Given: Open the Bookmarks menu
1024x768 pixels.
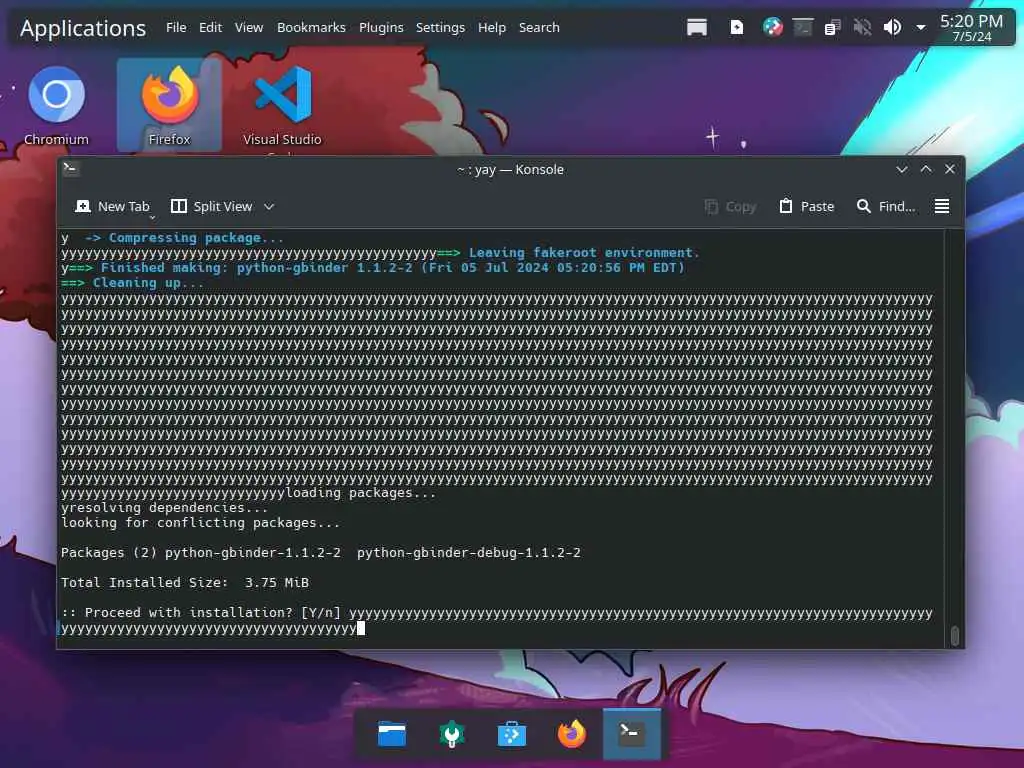Looking at the screenshot, I should click(x=311, y=27).
